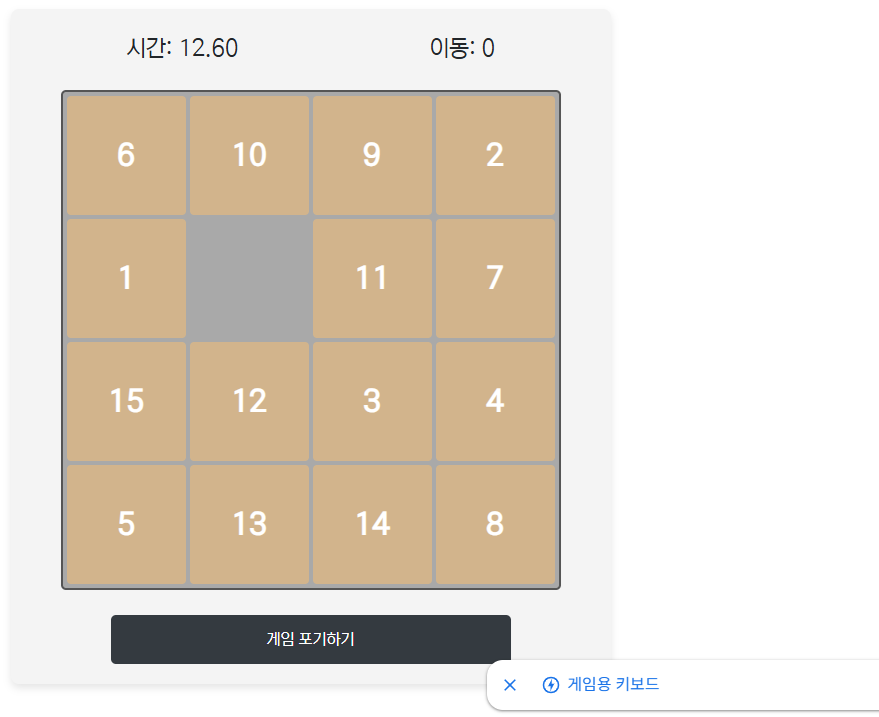Slide tile 12 upward into gap
879x717 pixels.
[249, 401]
